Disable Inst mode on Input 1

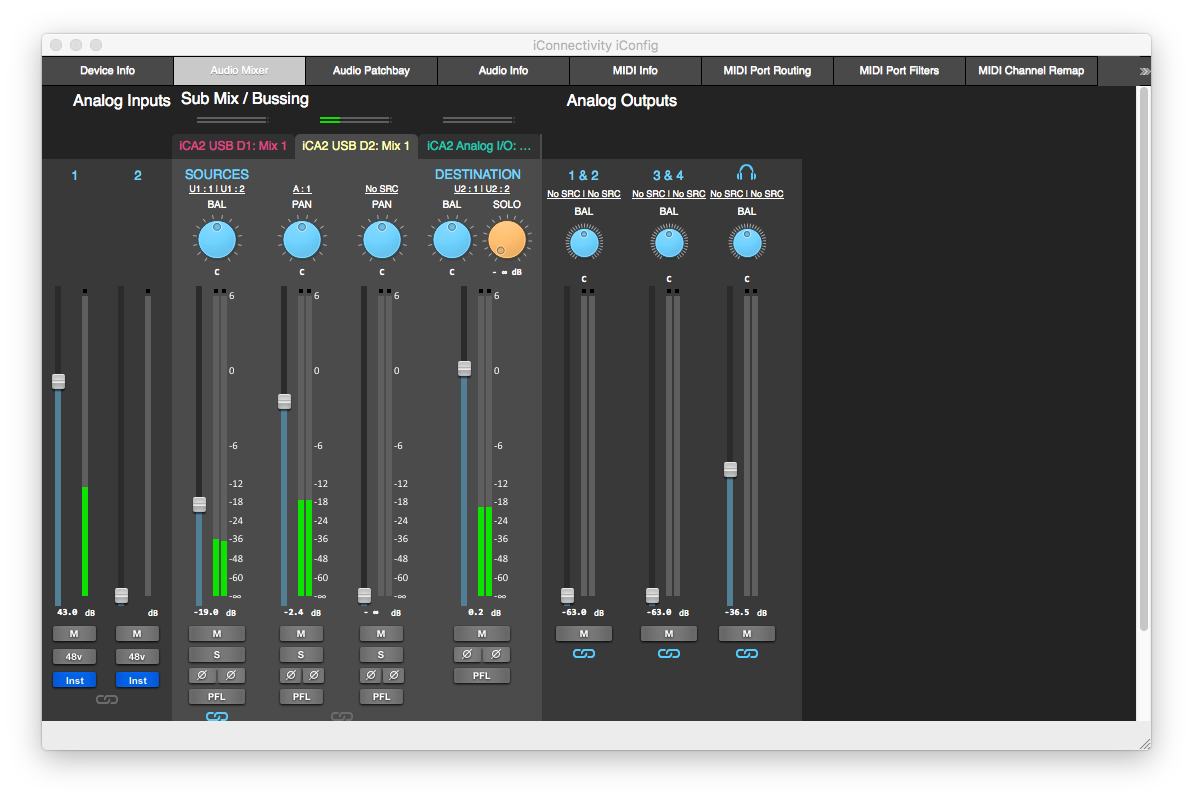(75, 680)
